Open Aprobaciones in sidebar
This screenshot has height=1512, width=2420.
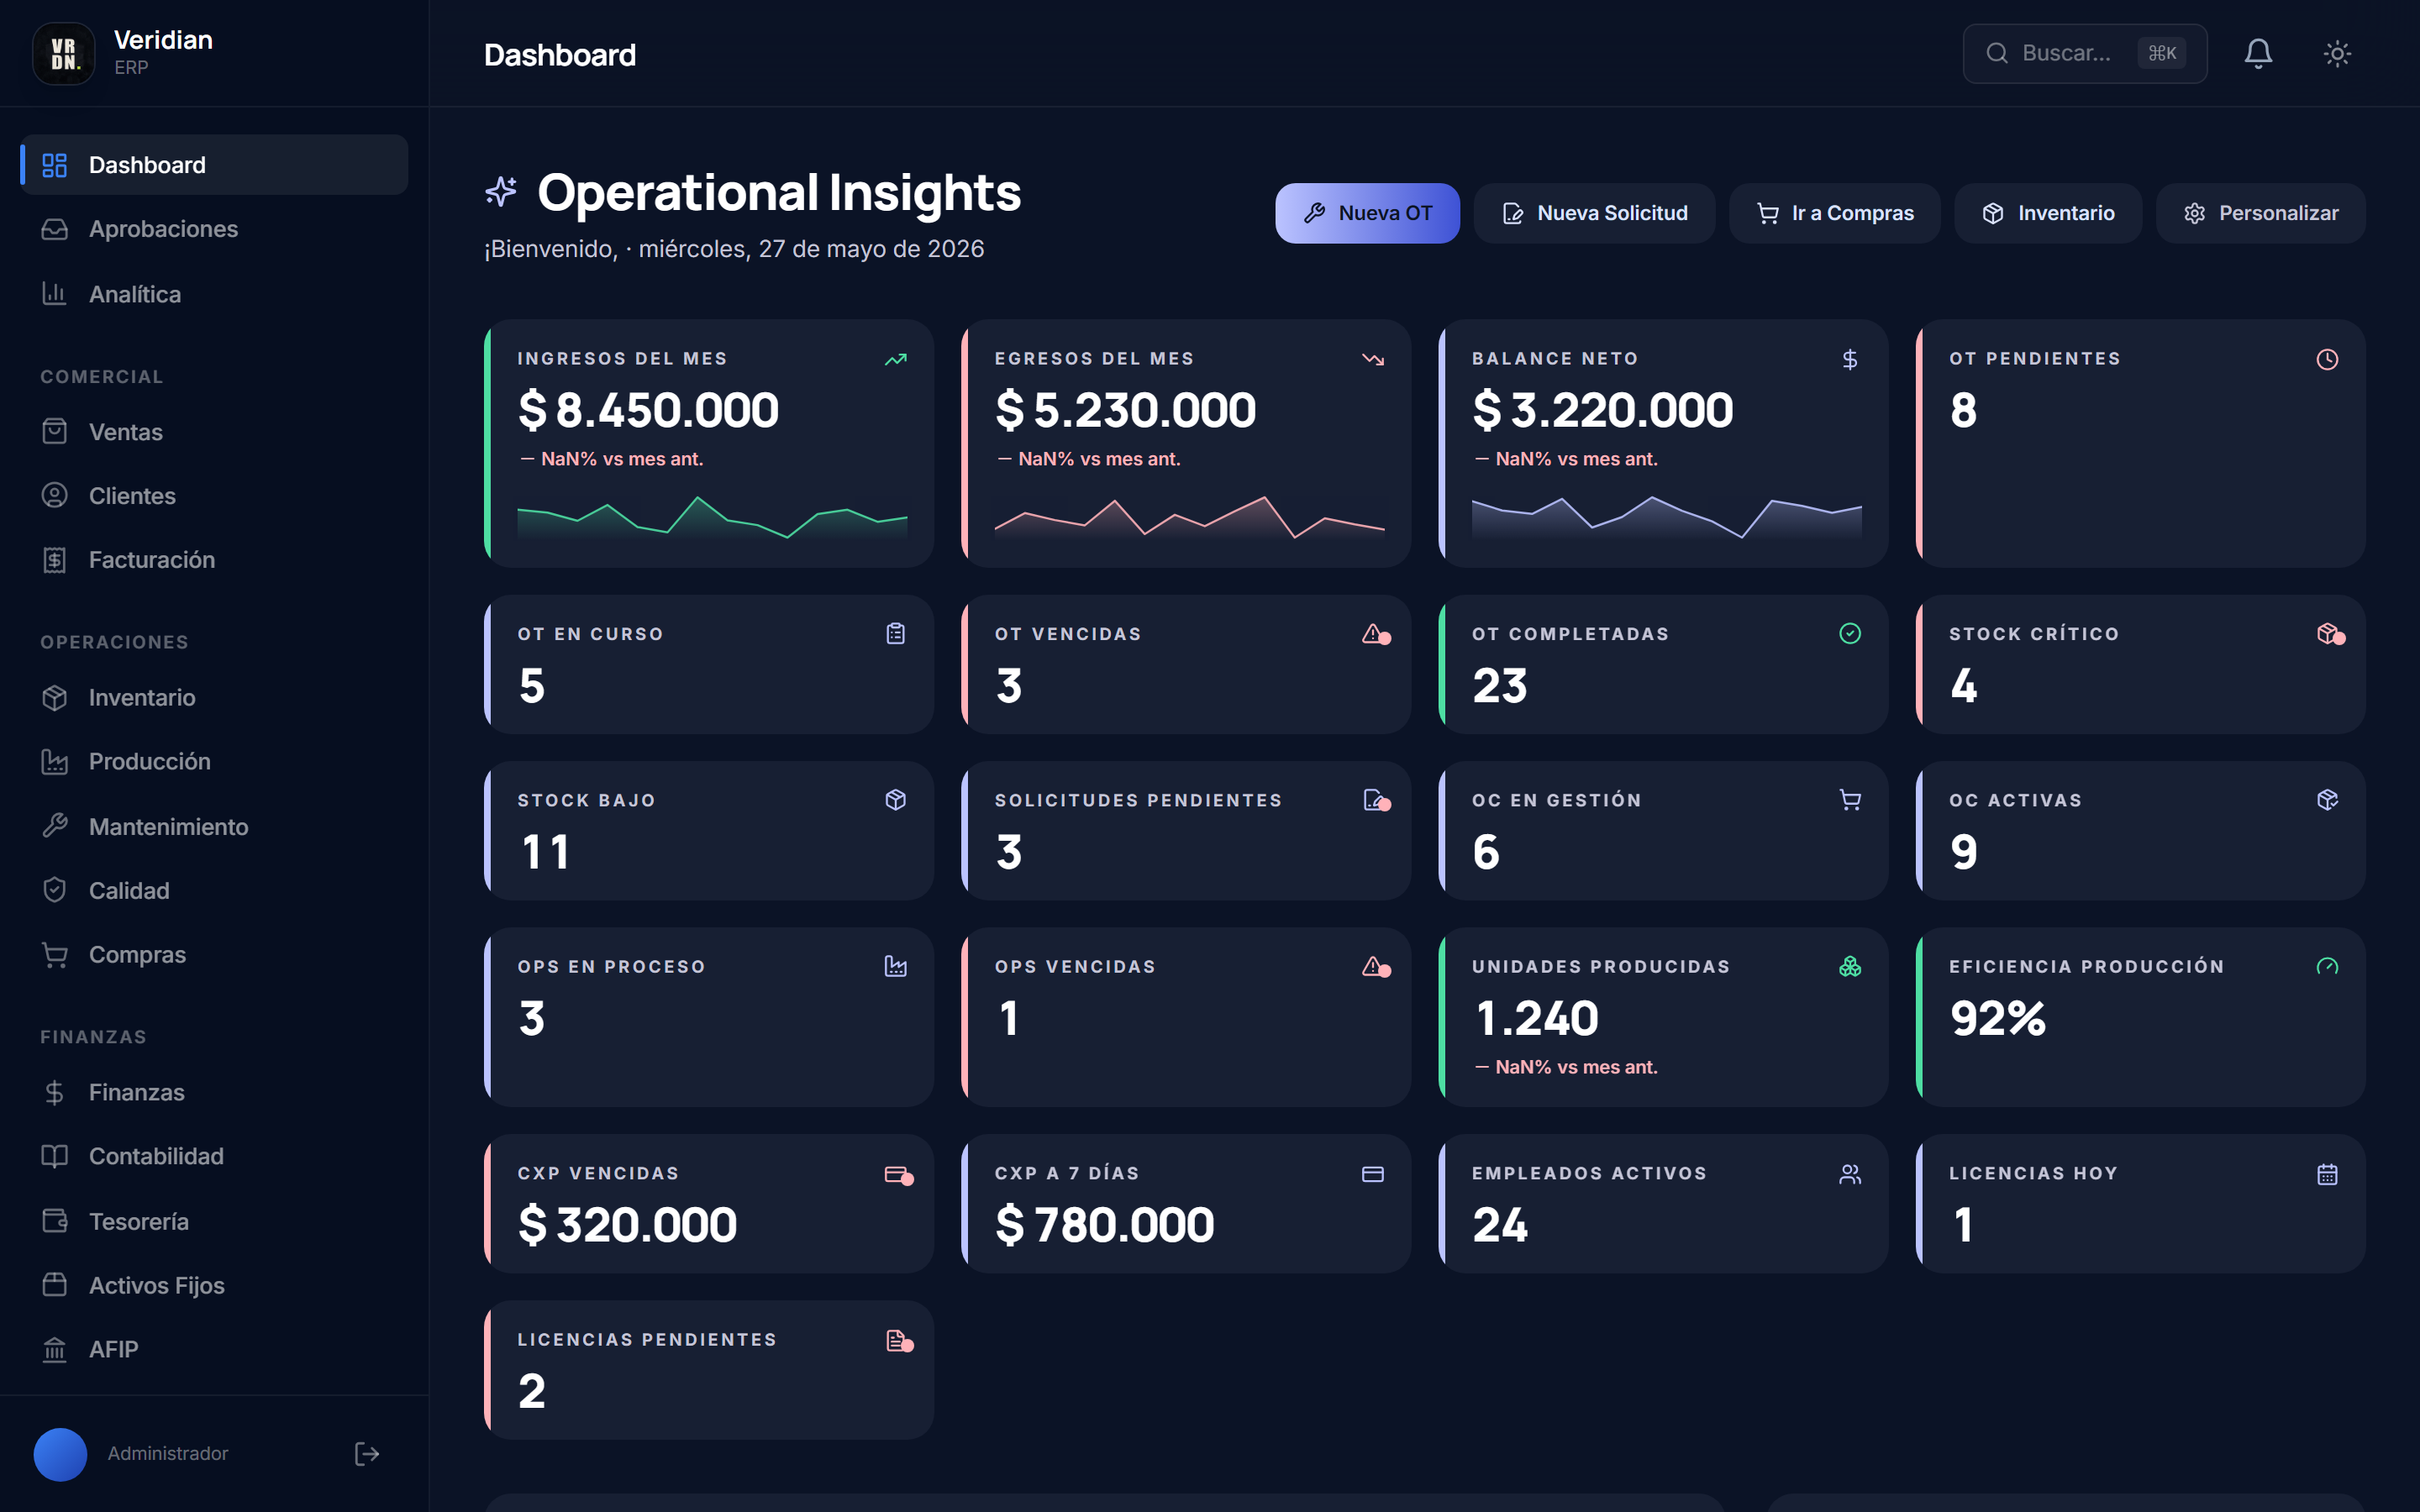coord(214,229)
